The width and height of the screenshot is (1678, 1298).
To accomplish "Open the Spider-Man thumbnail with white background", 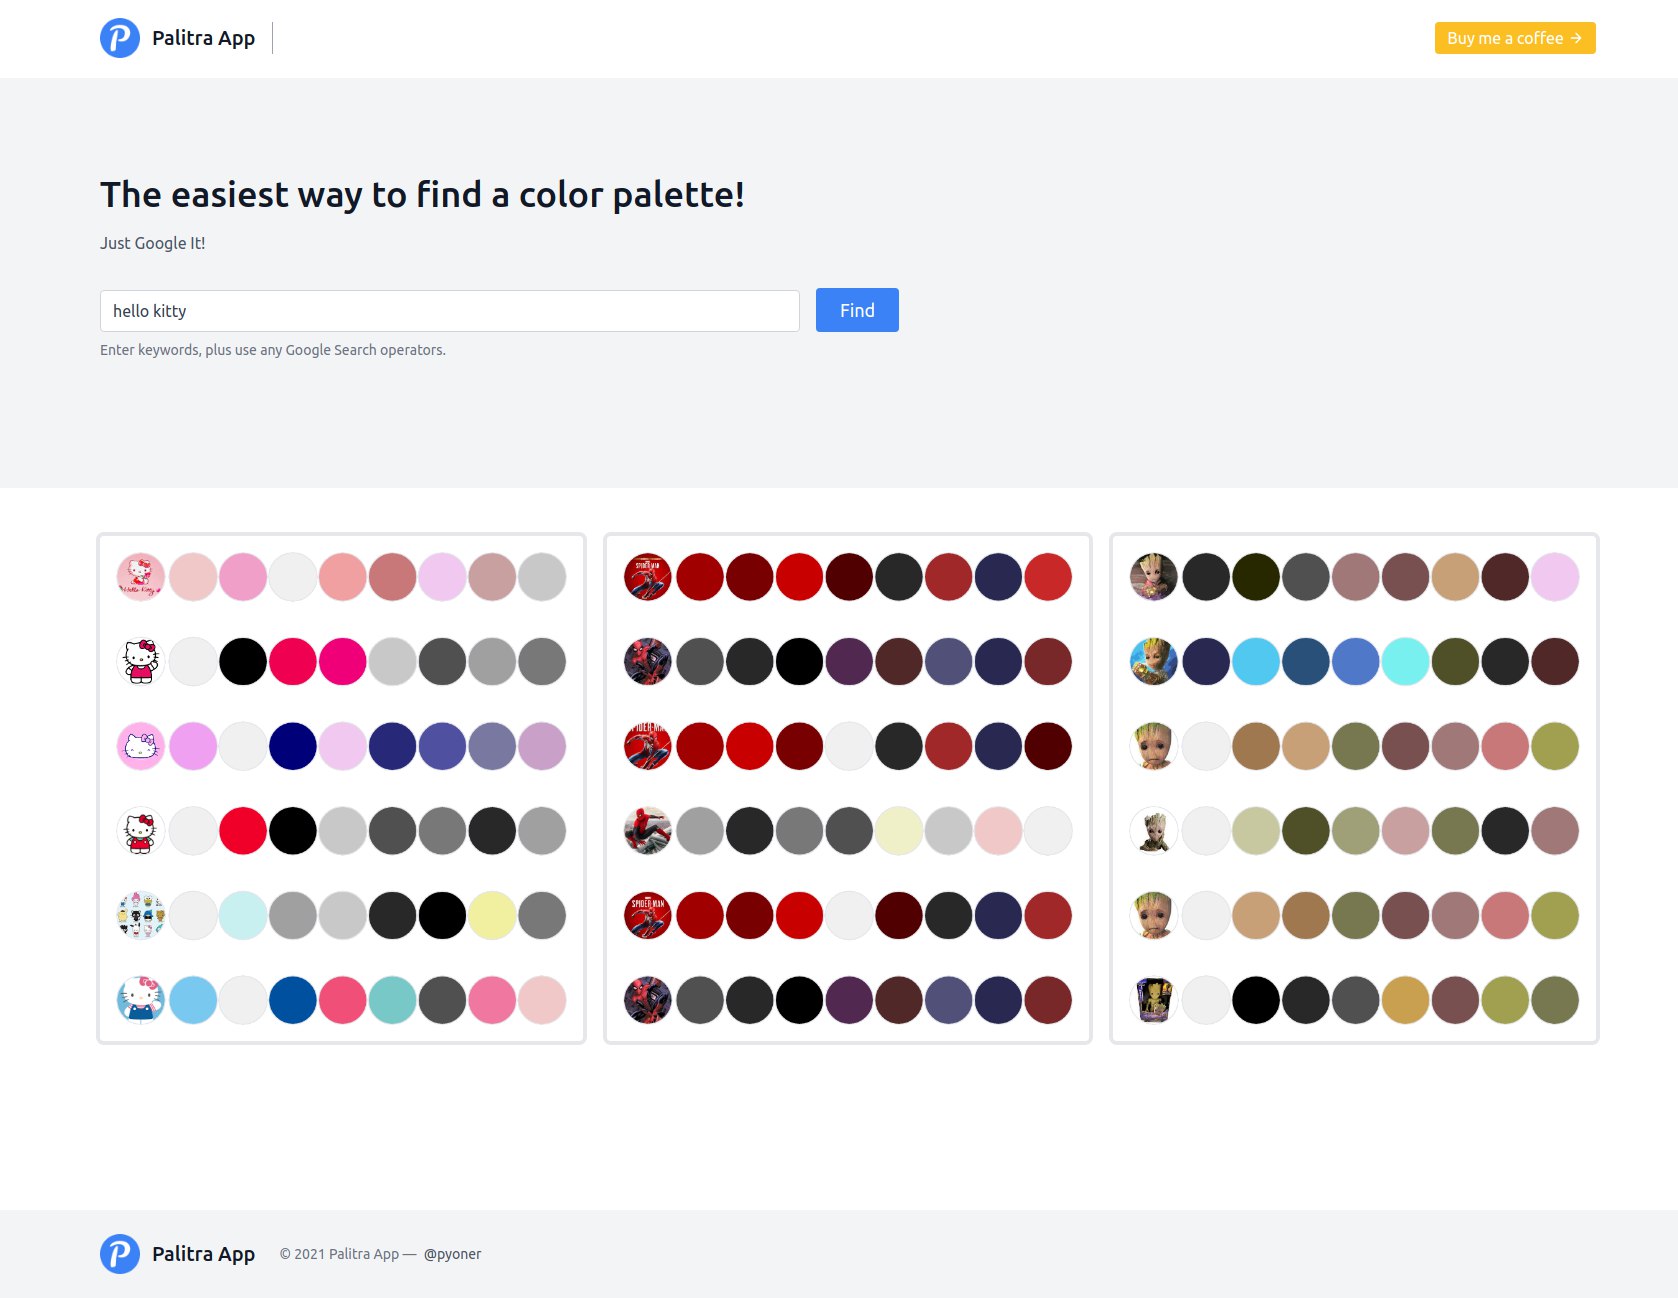I will [x=648, y=831].
